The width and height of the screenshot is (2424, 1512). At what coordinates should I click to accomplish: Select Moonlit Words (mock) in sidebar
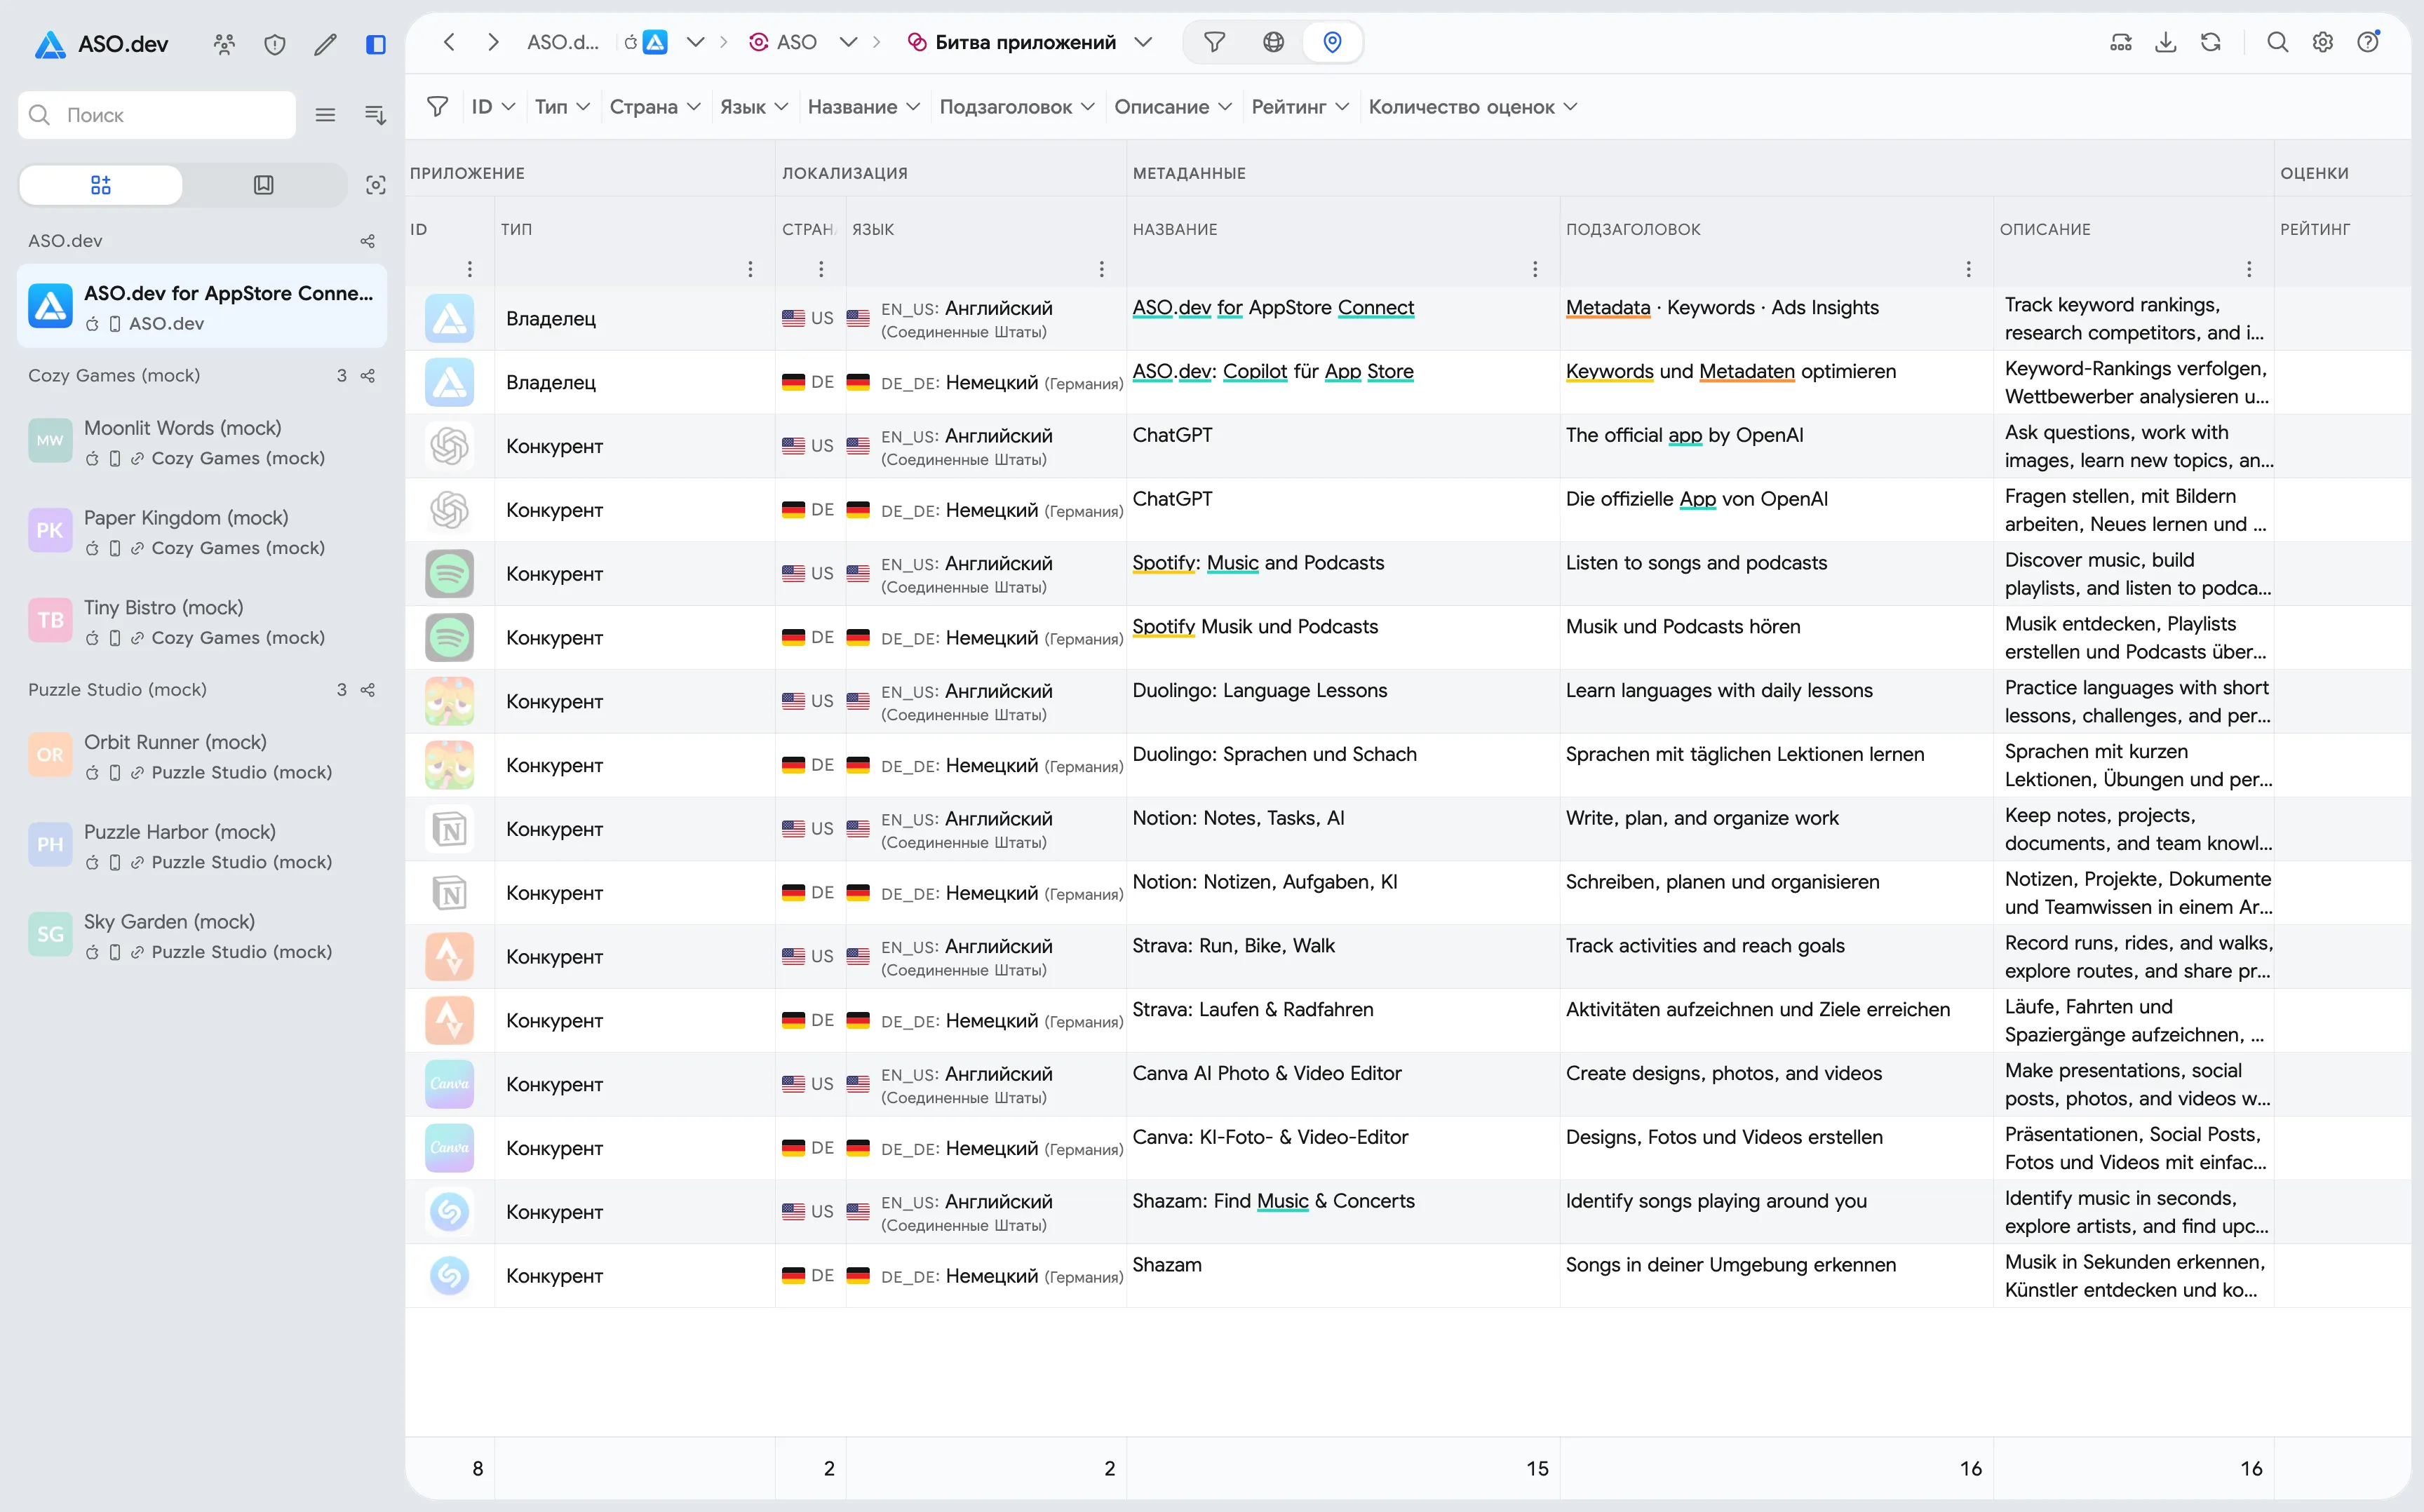(201, 442)
